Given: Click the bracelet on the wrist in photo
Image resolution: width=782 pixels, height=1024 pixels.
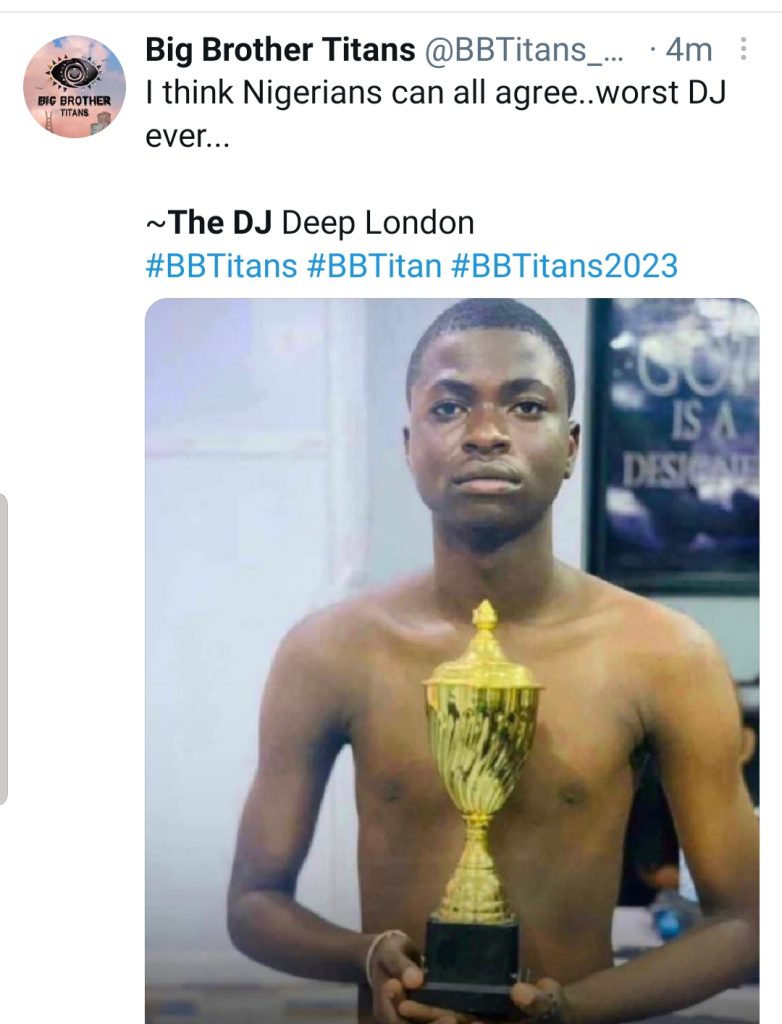Looking at the screenshot, I should (x=383, y=945).
